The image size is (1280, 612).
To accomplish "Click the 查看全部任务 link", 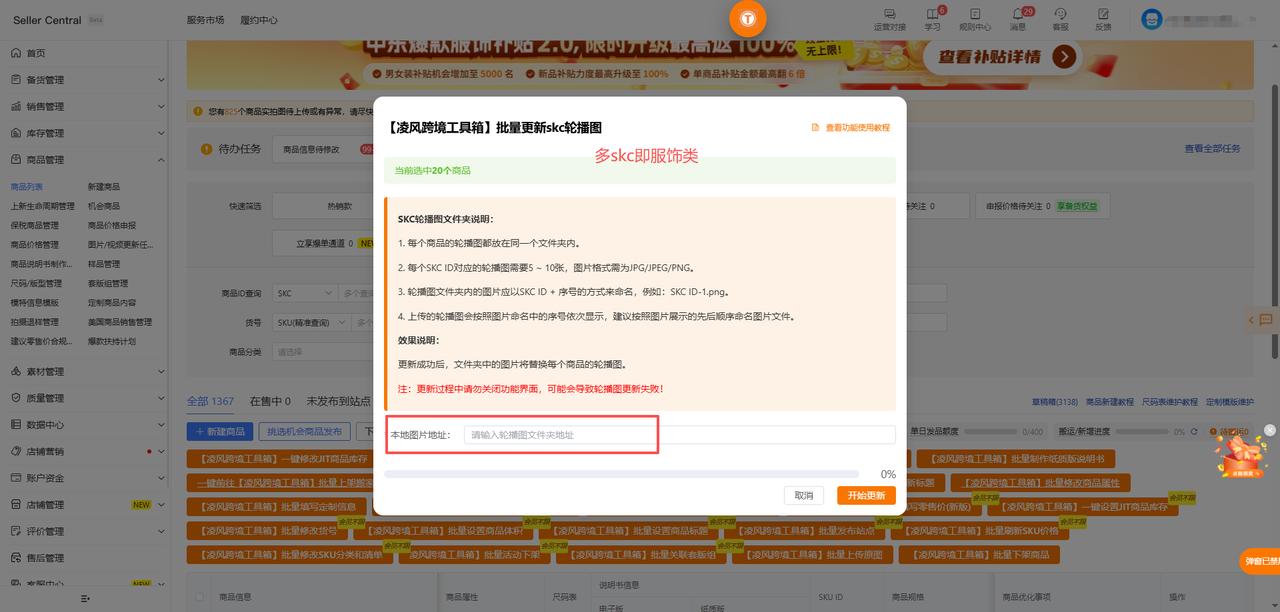I will pos(1212,149).
